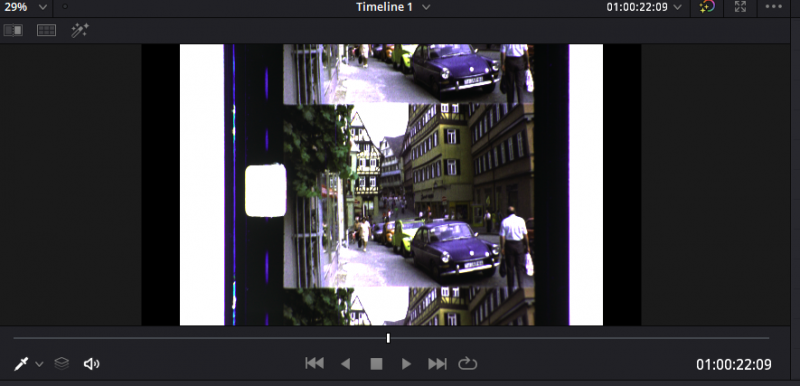This screenshot has width=800, height=386.
Task: Open the gallery grid view icon
Action: [46, 31]
